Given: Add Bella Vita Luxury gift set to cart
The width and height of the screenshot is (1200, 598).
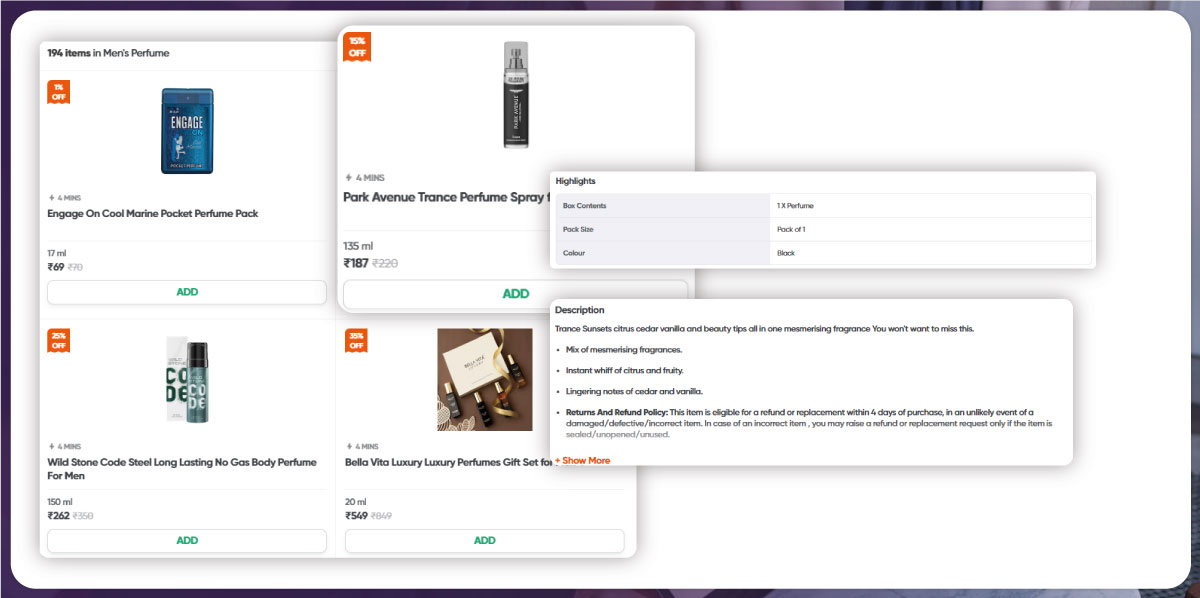Looking at the screenshot, I should click(485, 540).
